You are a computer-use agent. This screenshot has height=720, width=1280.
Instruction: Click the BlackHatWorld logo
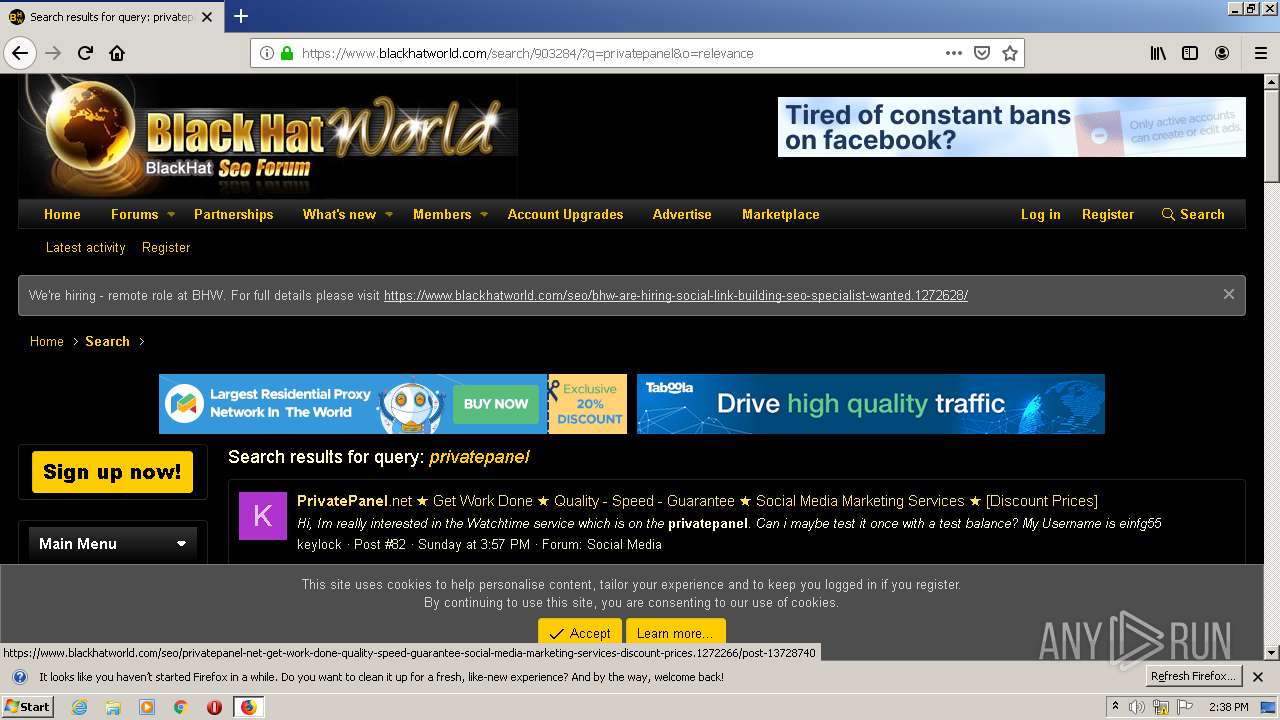pos(268,136)
